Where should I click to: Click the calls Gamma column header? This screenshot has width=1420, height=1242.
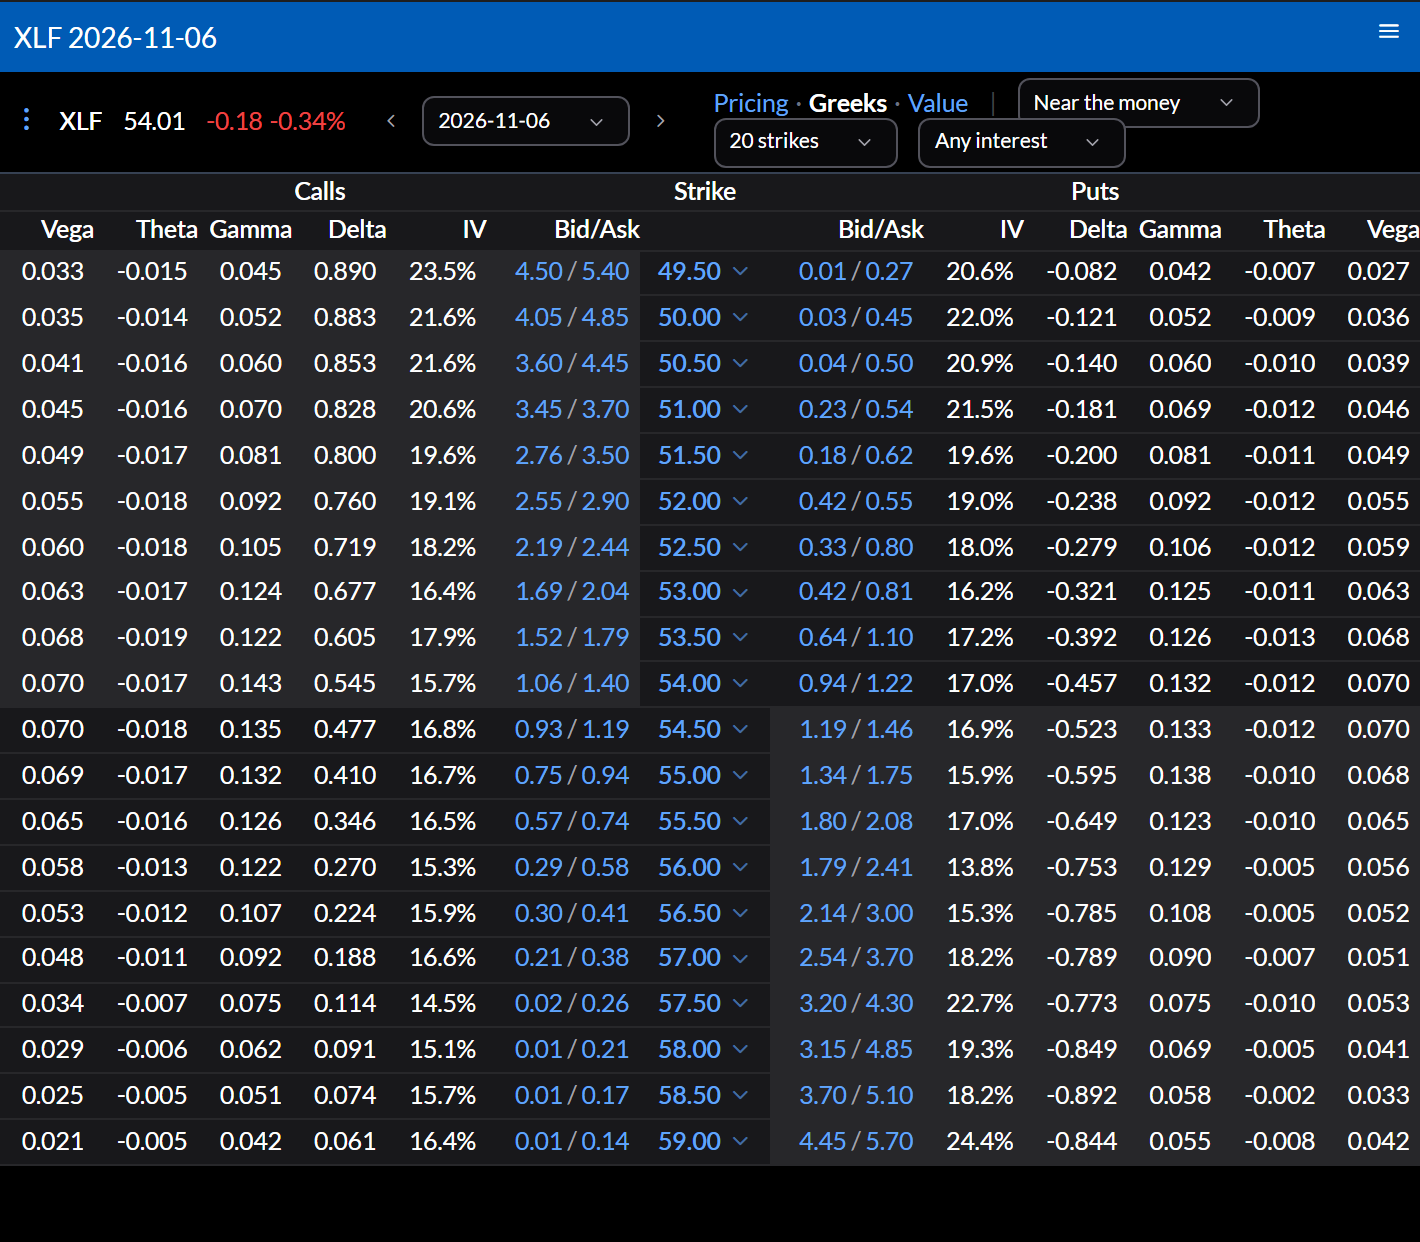click(251, 229)
